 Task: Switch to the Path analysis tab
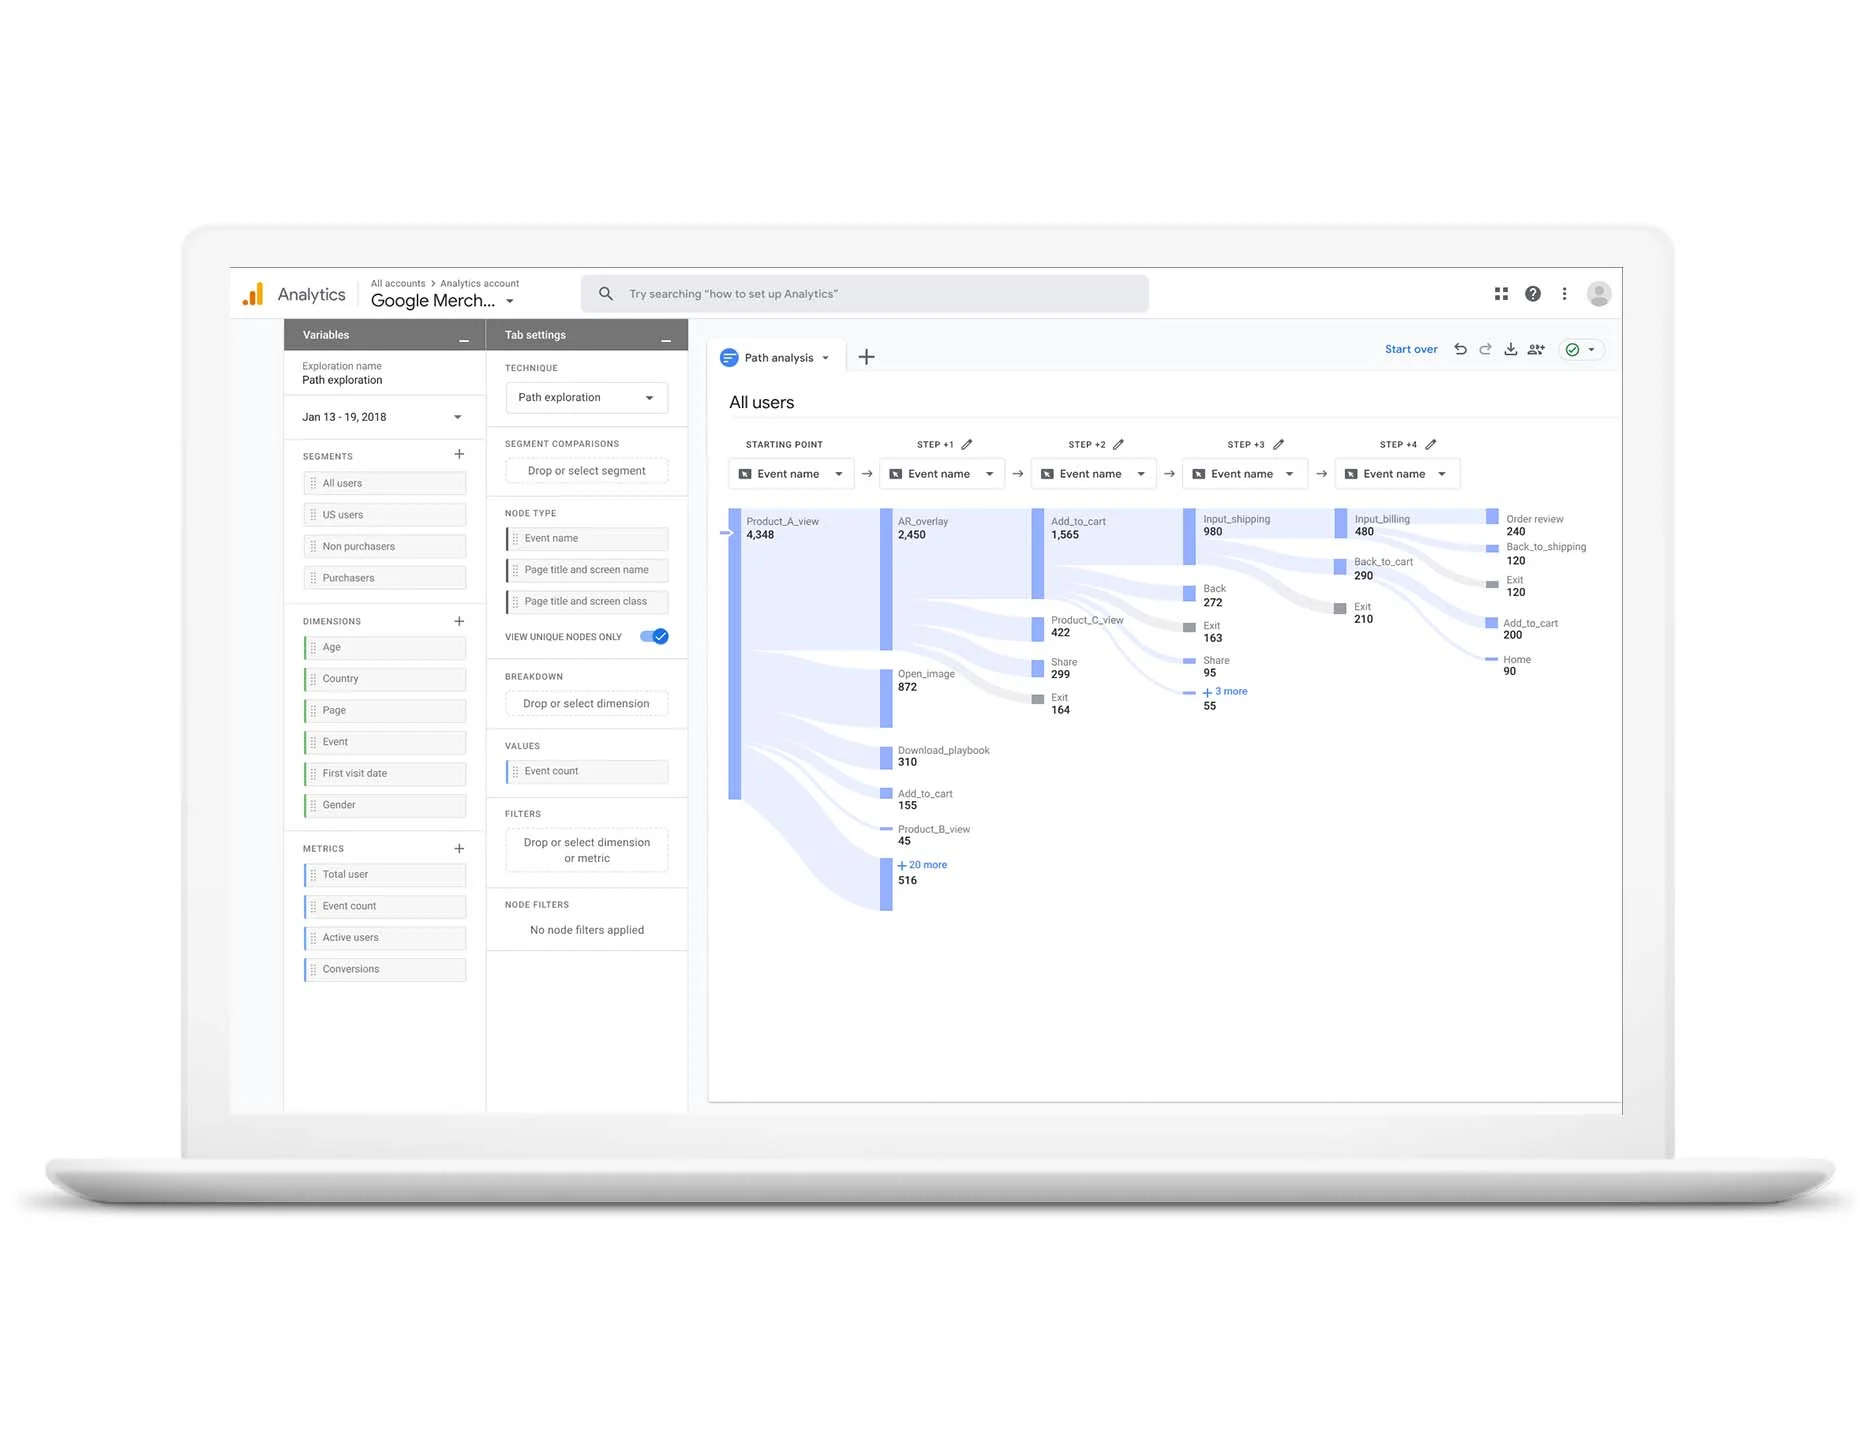(777, 357)
